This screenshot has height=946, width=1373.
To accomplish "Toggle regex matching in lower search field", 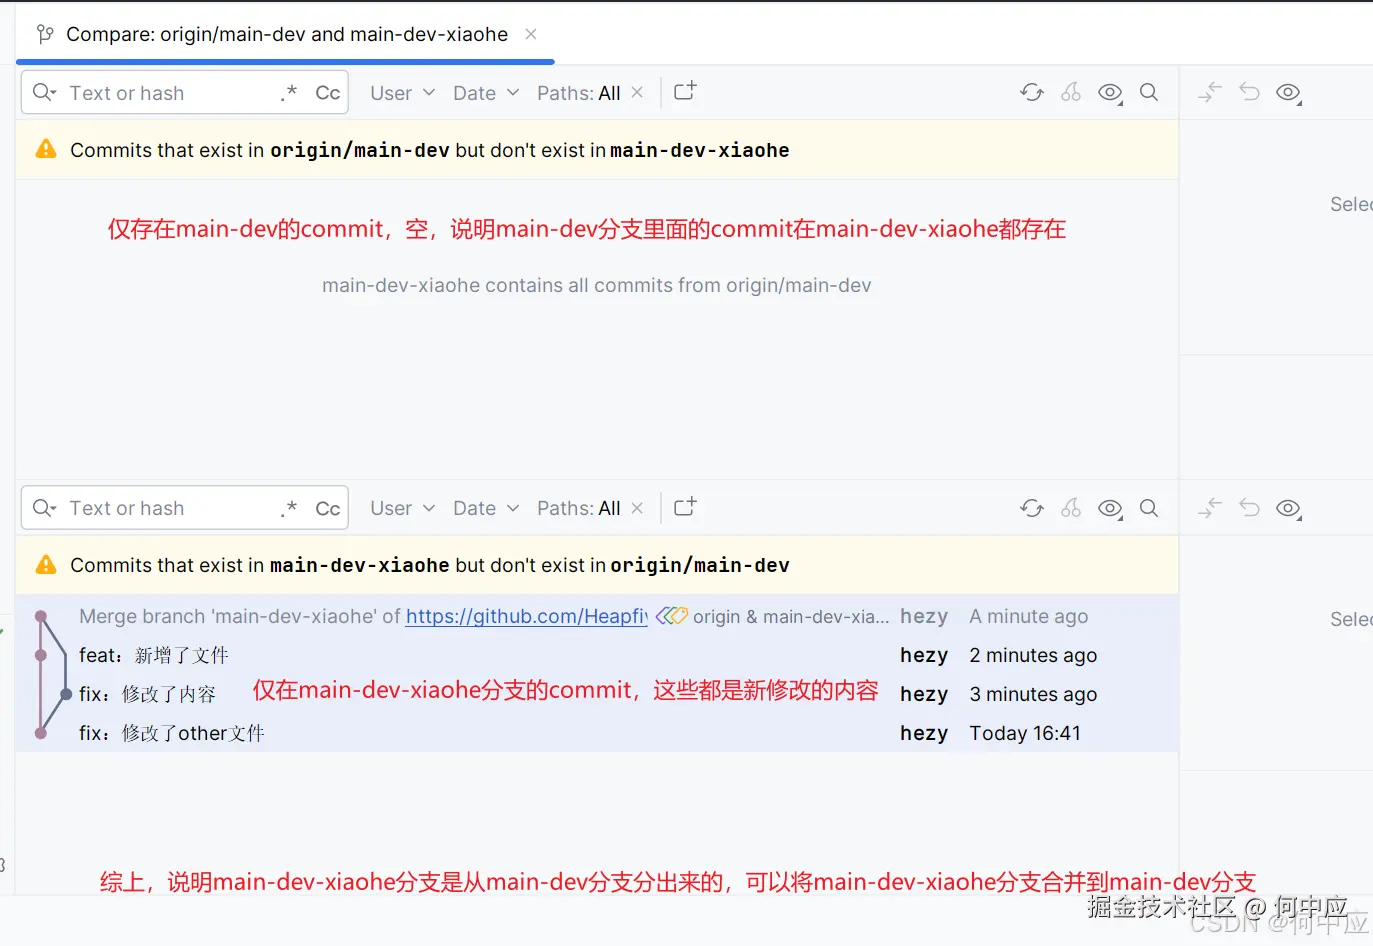I will (x=289, y=508).
